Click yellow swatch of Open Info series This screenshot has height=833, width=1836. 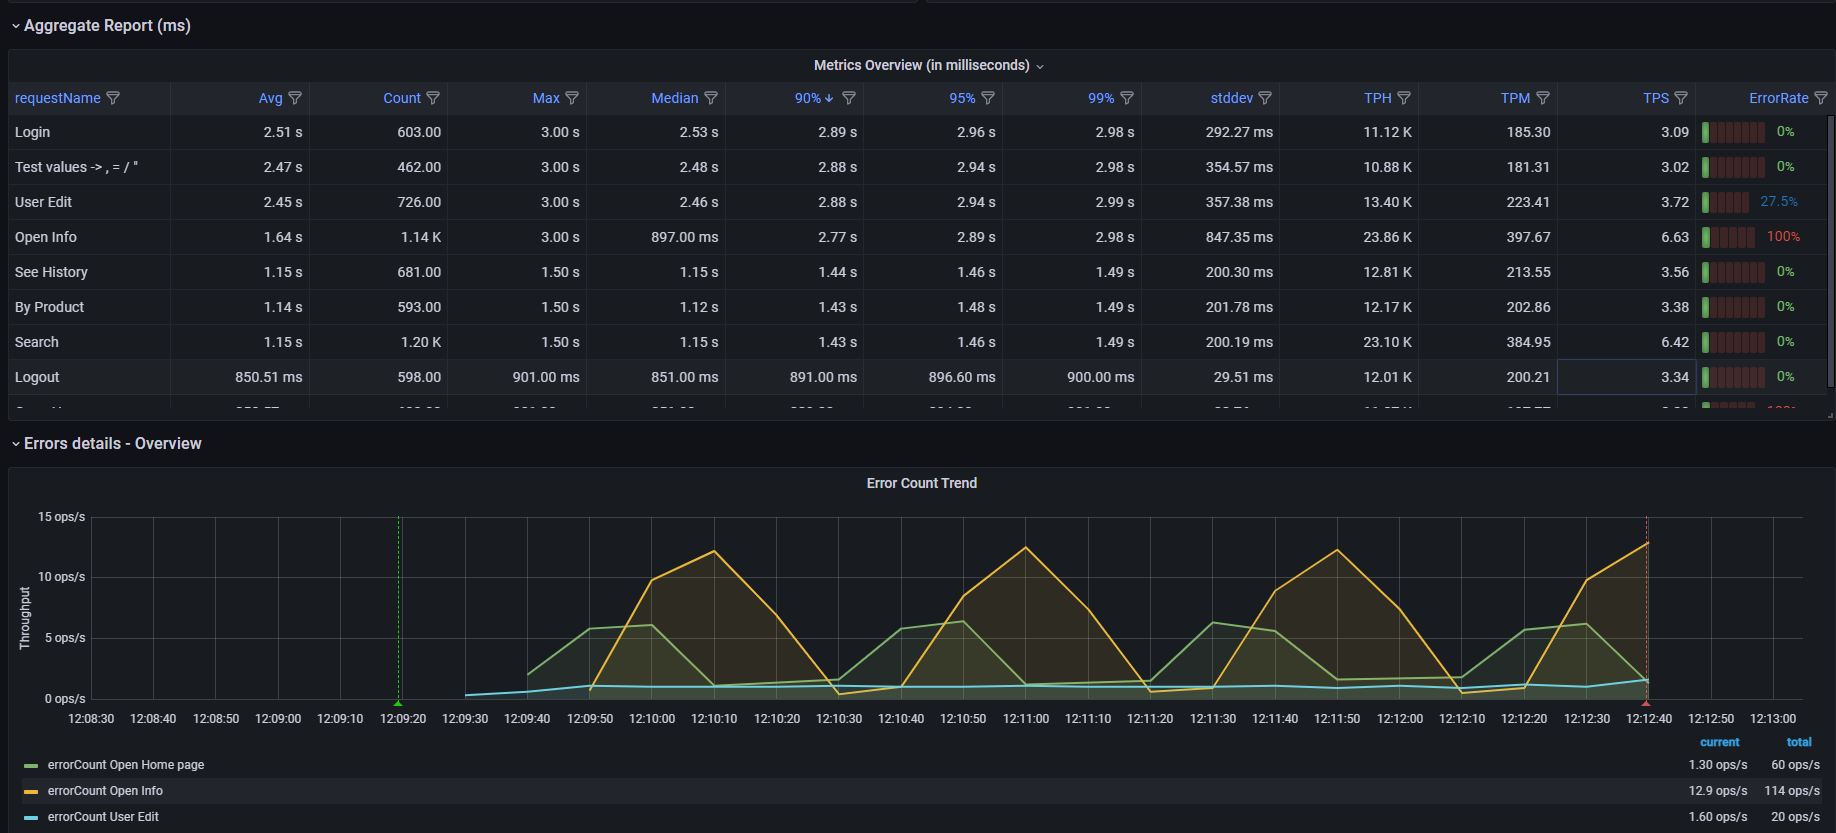[x=31, y=792]
